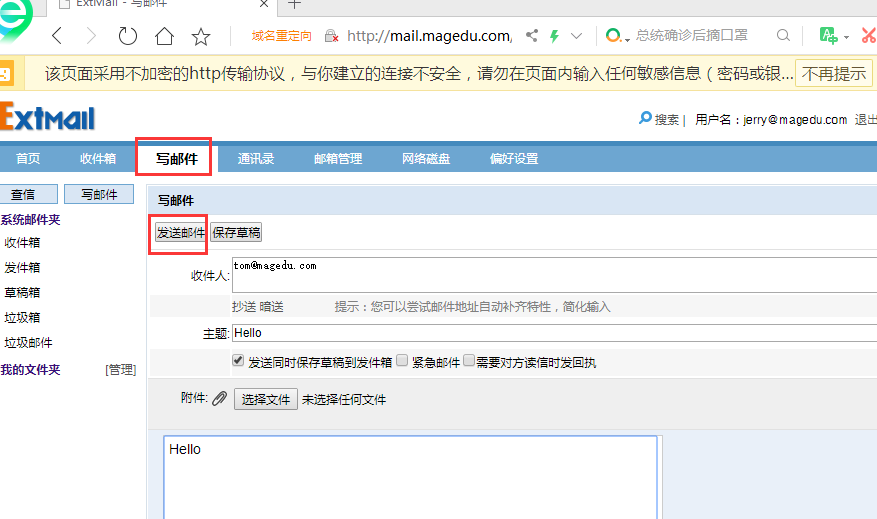Image resolution: width=877 pixels, height=519 pixels.
Task: Dismiss warning with 不再提示 button
Action: pos(833,74)
